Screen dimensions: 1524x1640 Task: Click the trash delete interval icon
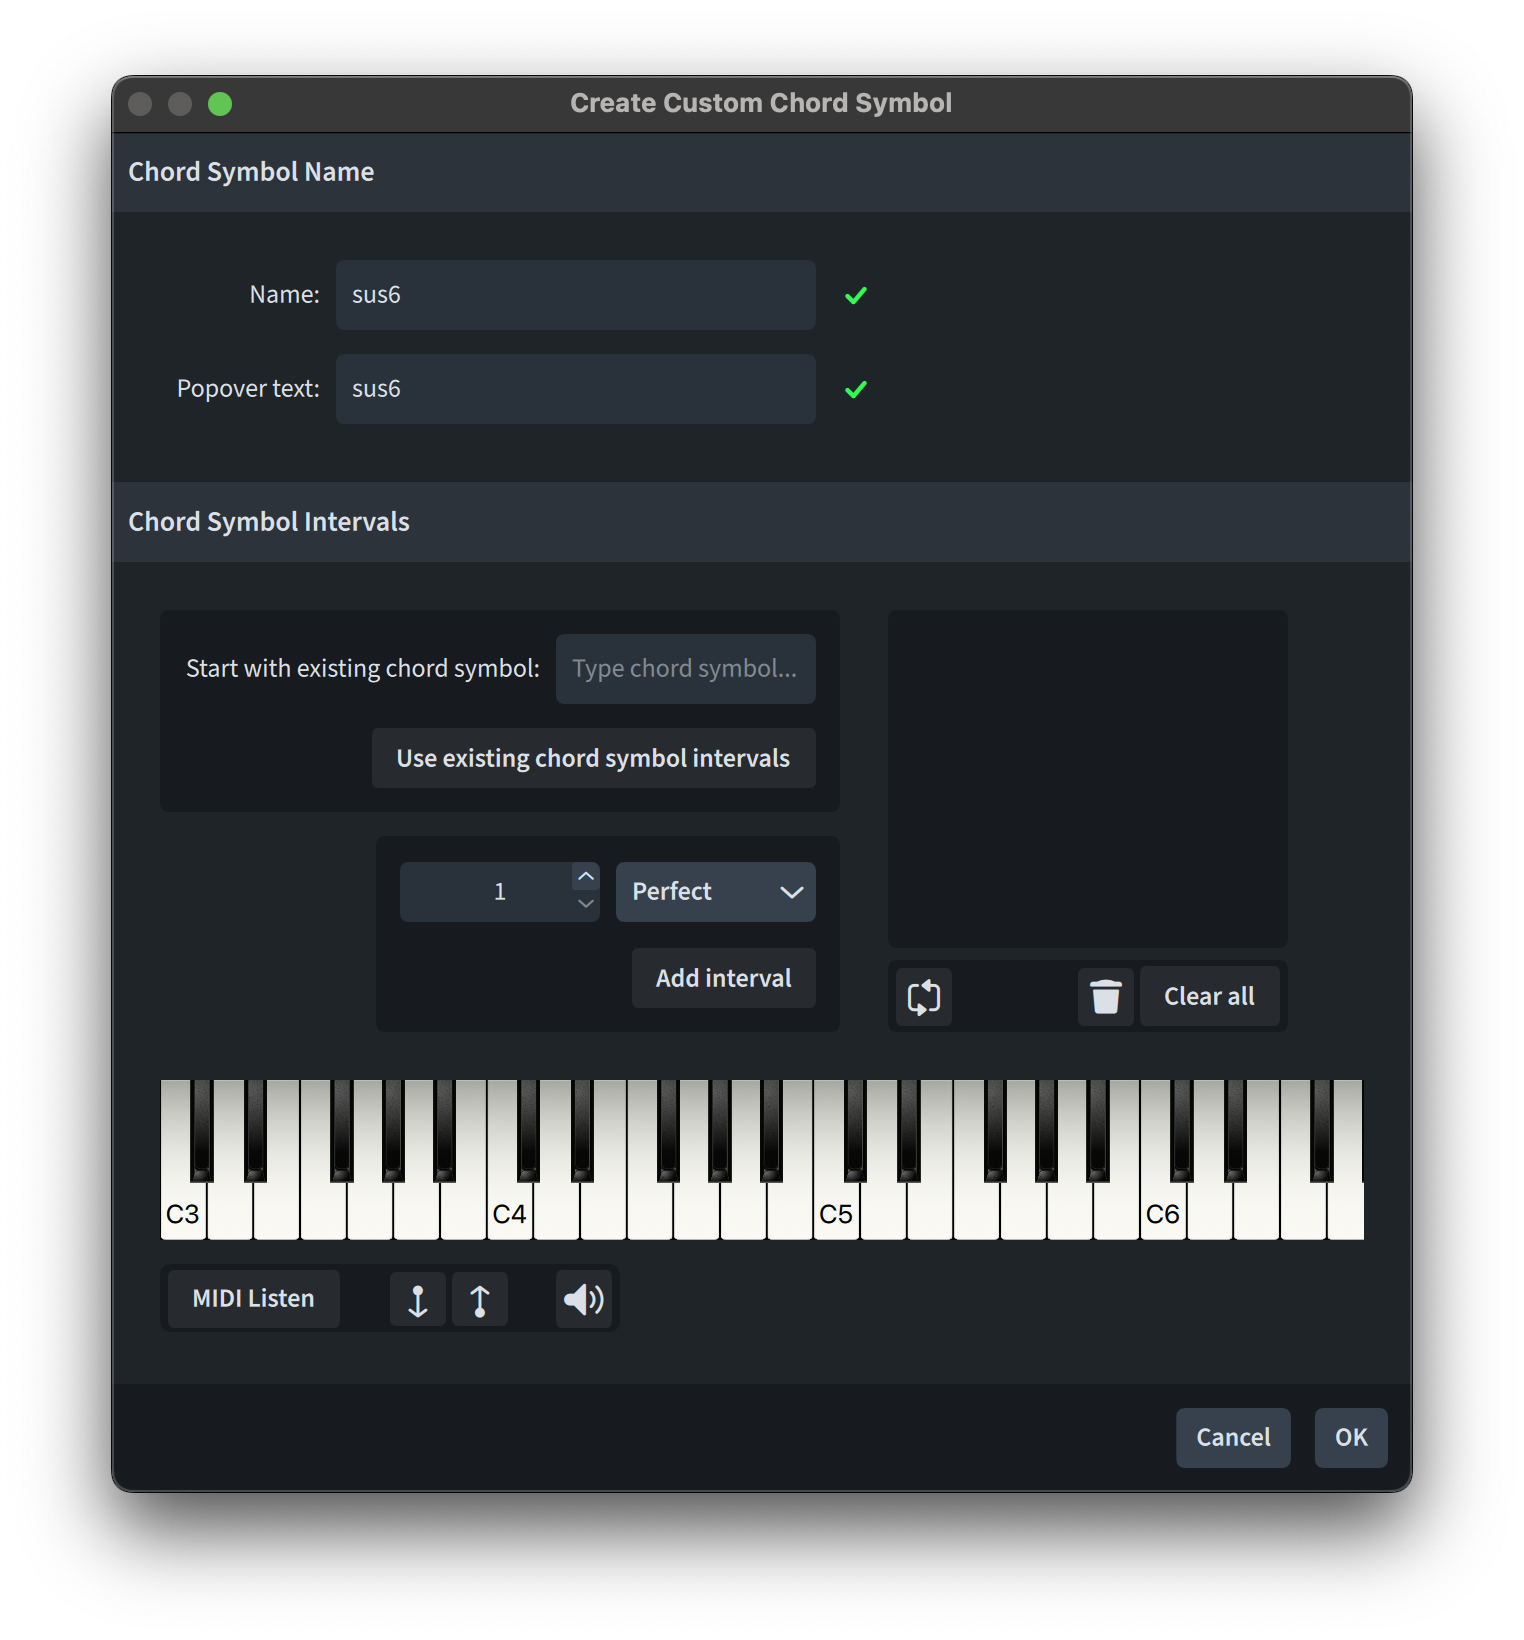[1105, 997]
